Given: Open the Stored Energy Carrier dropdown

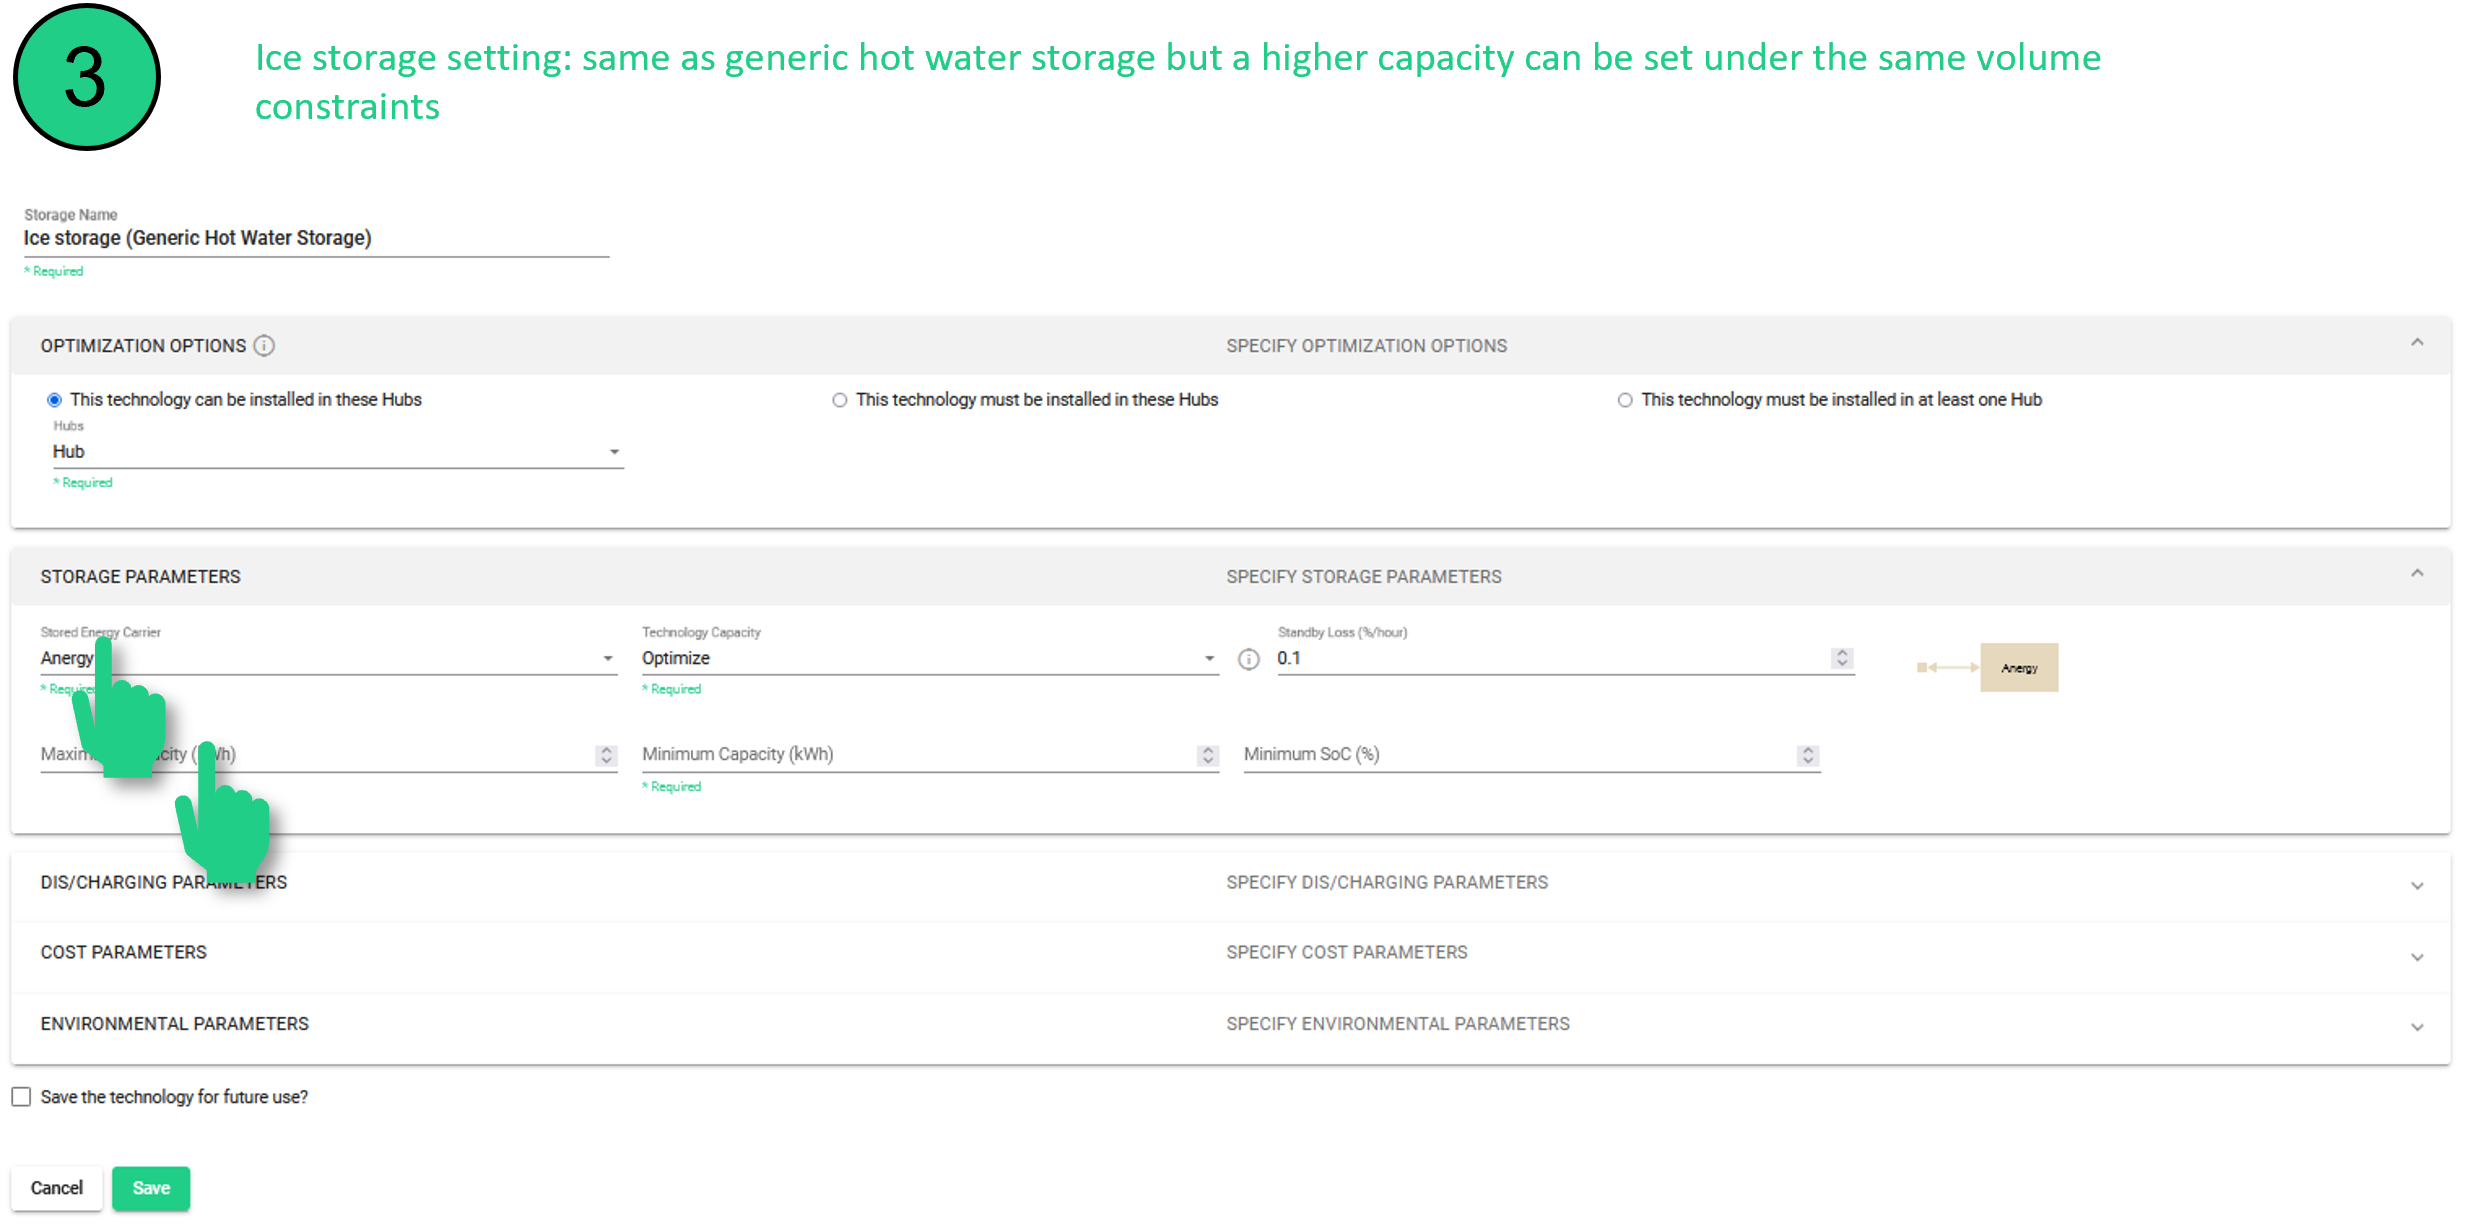Looking at the screenshot, I should coord(330,658).
